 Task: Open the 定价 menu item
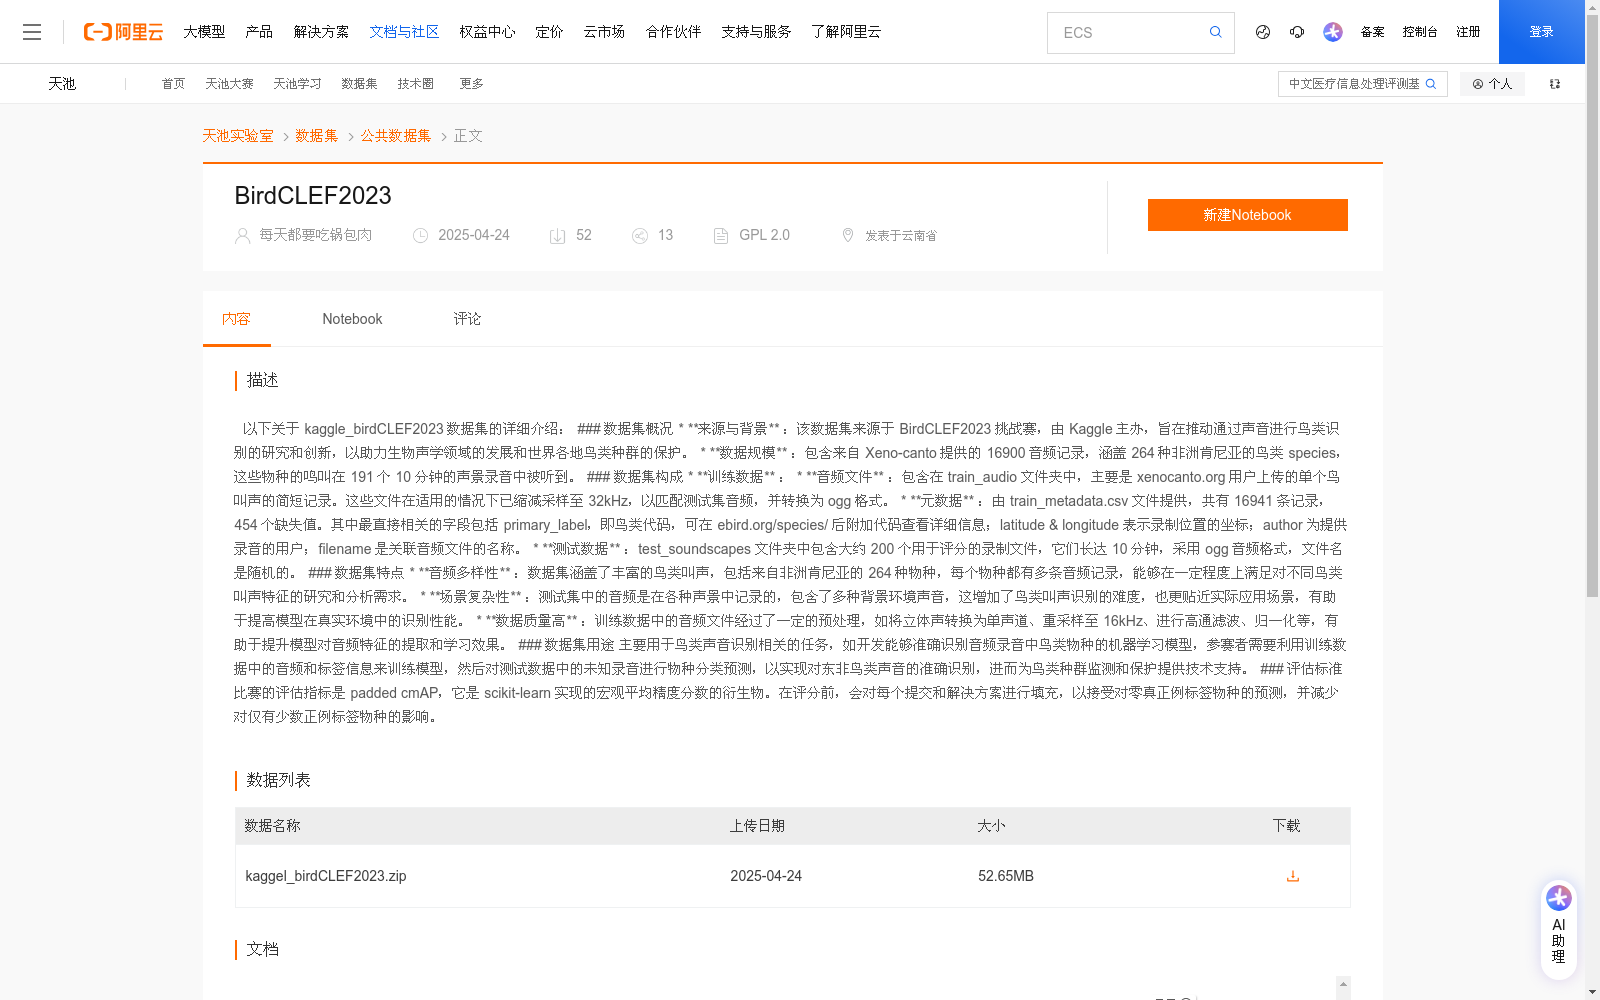pyautogui.click(x=549, y=32)
